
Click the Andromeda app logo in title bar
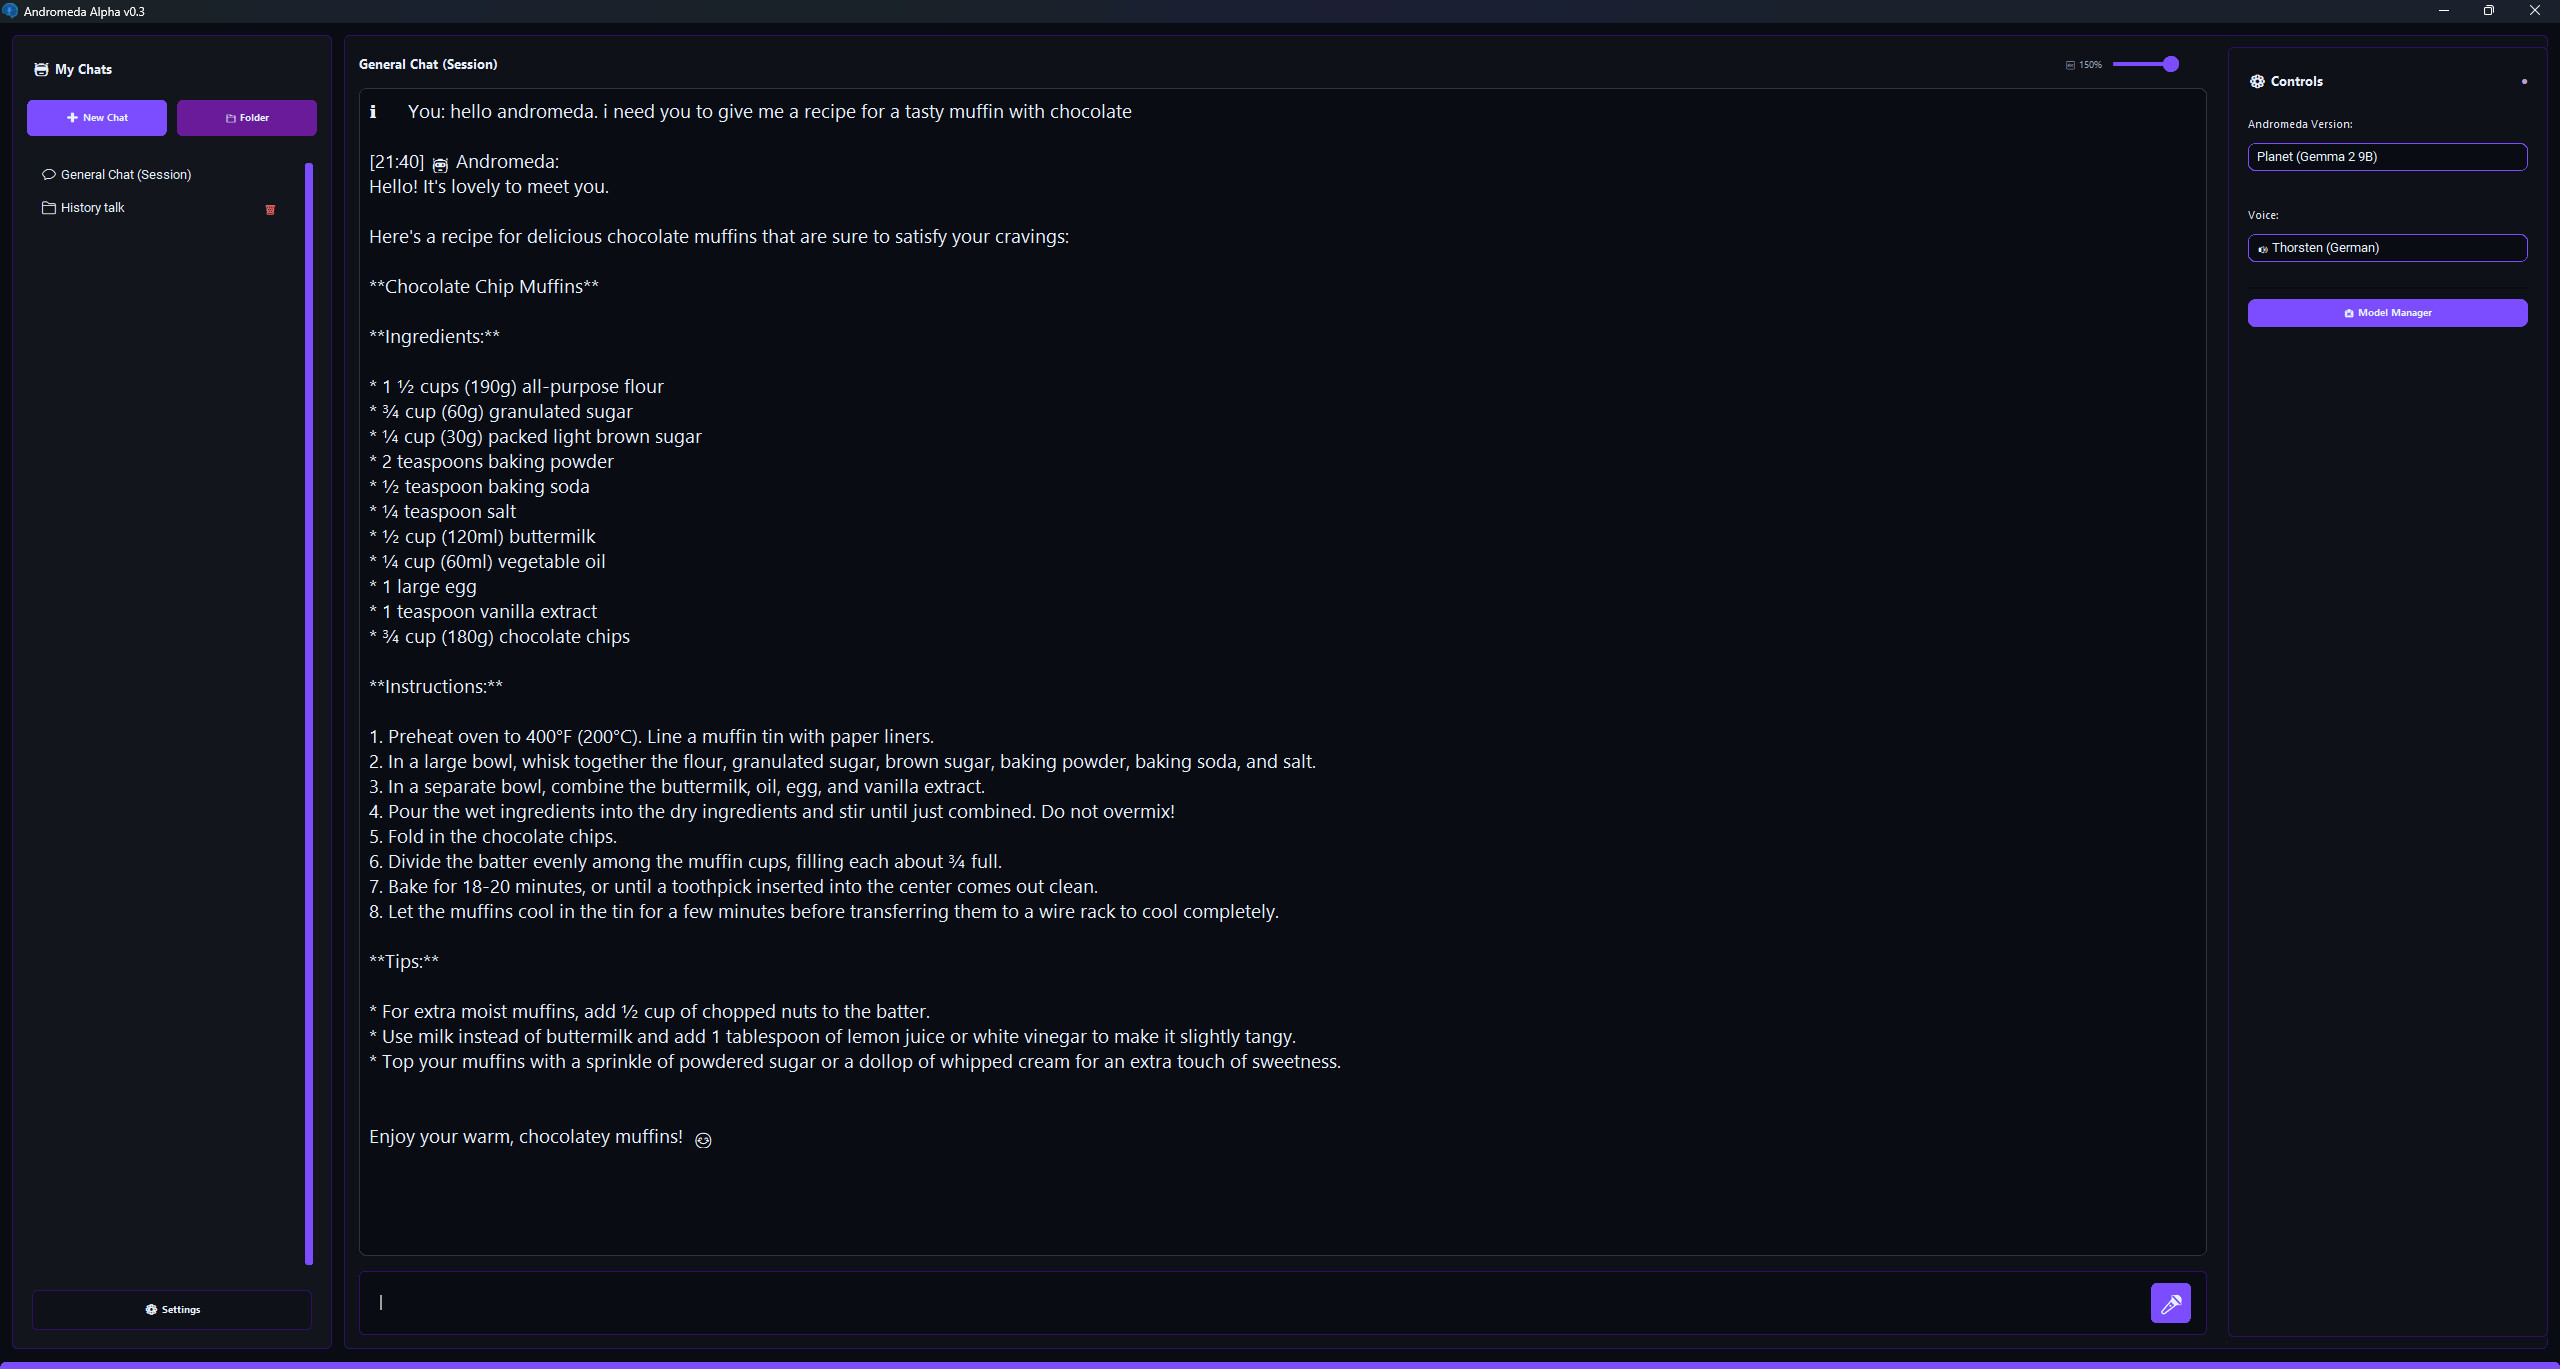[11, 11]
